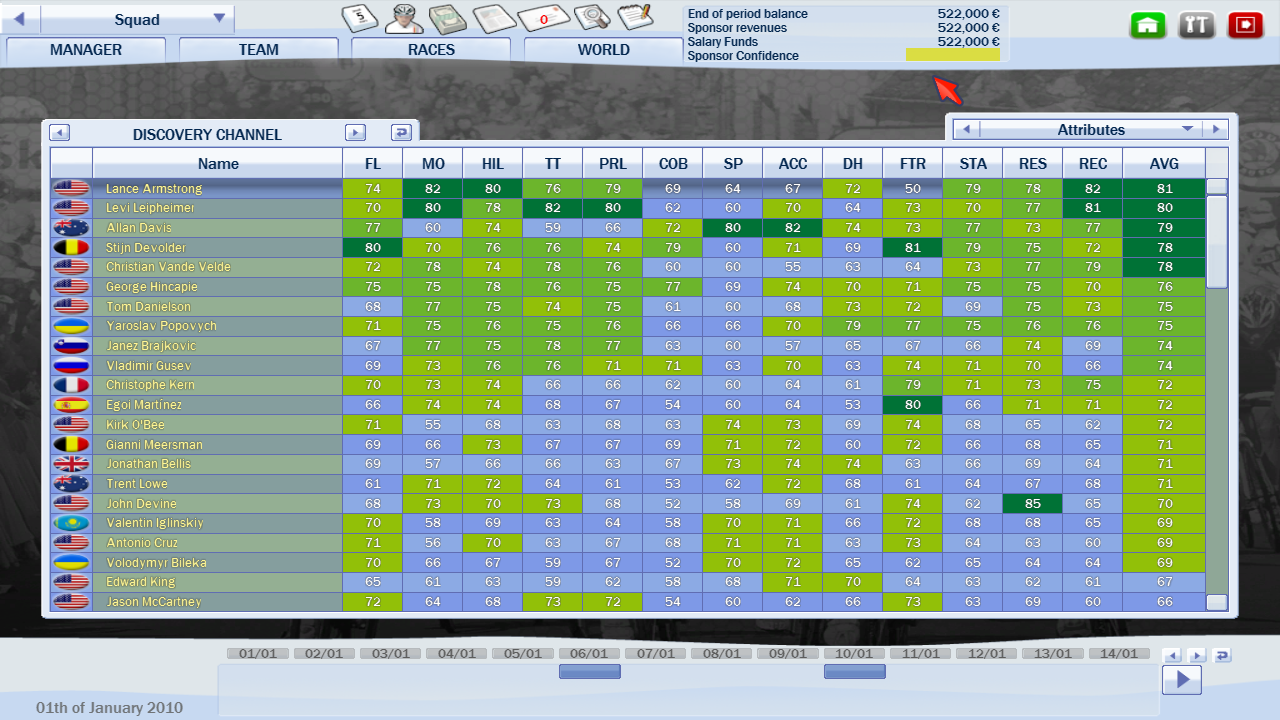Expand the Attributes view dropdown
The width and height of the screenshot is (1280, 720).
point(1188,129)
